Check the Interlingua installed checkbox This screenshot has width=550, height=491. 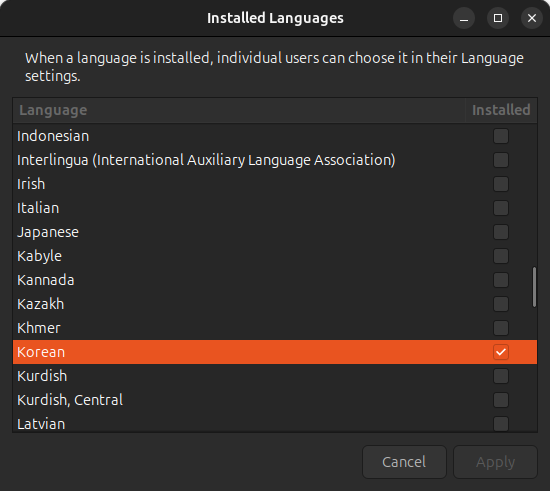501,160
